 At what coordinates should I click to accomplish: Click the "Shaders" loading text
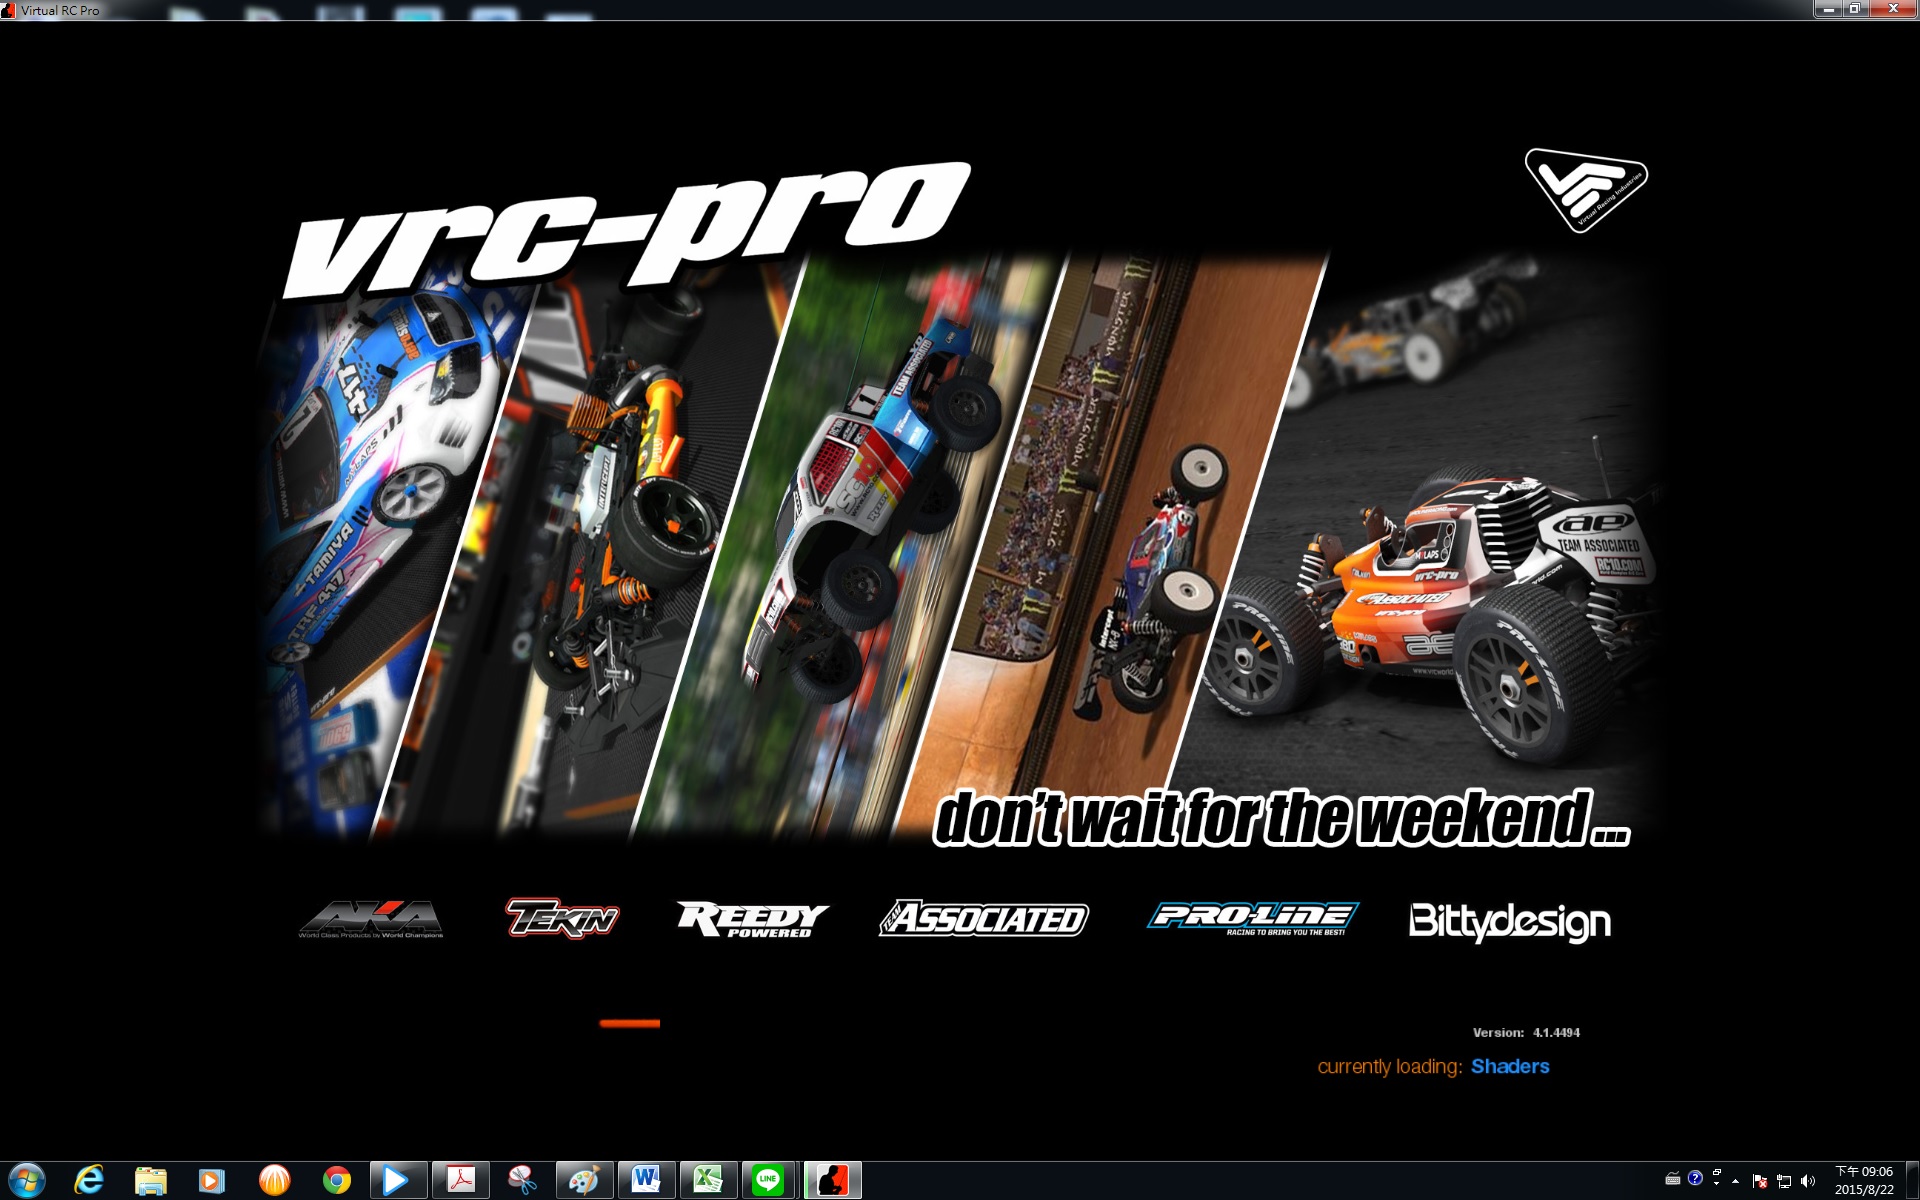pyautogui.click(x=1510, y=1066)
